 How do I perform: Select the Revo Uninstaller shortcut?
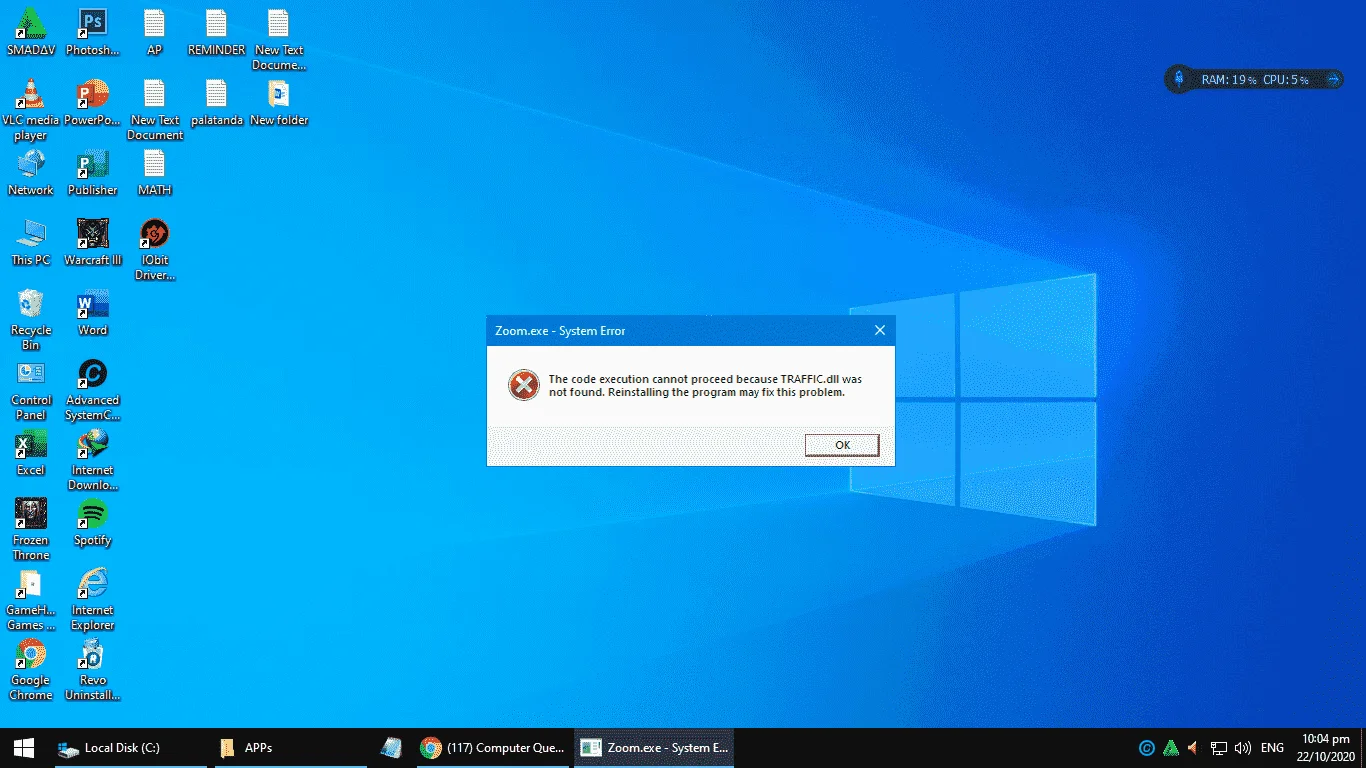coord(92,669)
